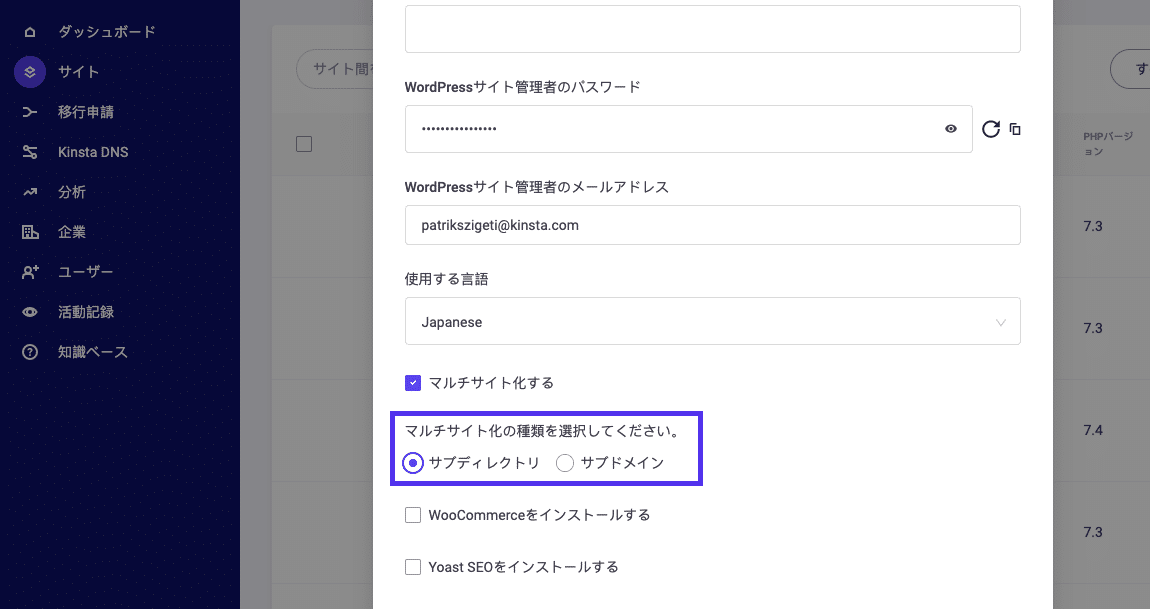Select the 移行申請 icon in the sidebar
Image resolution: width=1150 pixels, height=609 pixels.
(28, 111)
